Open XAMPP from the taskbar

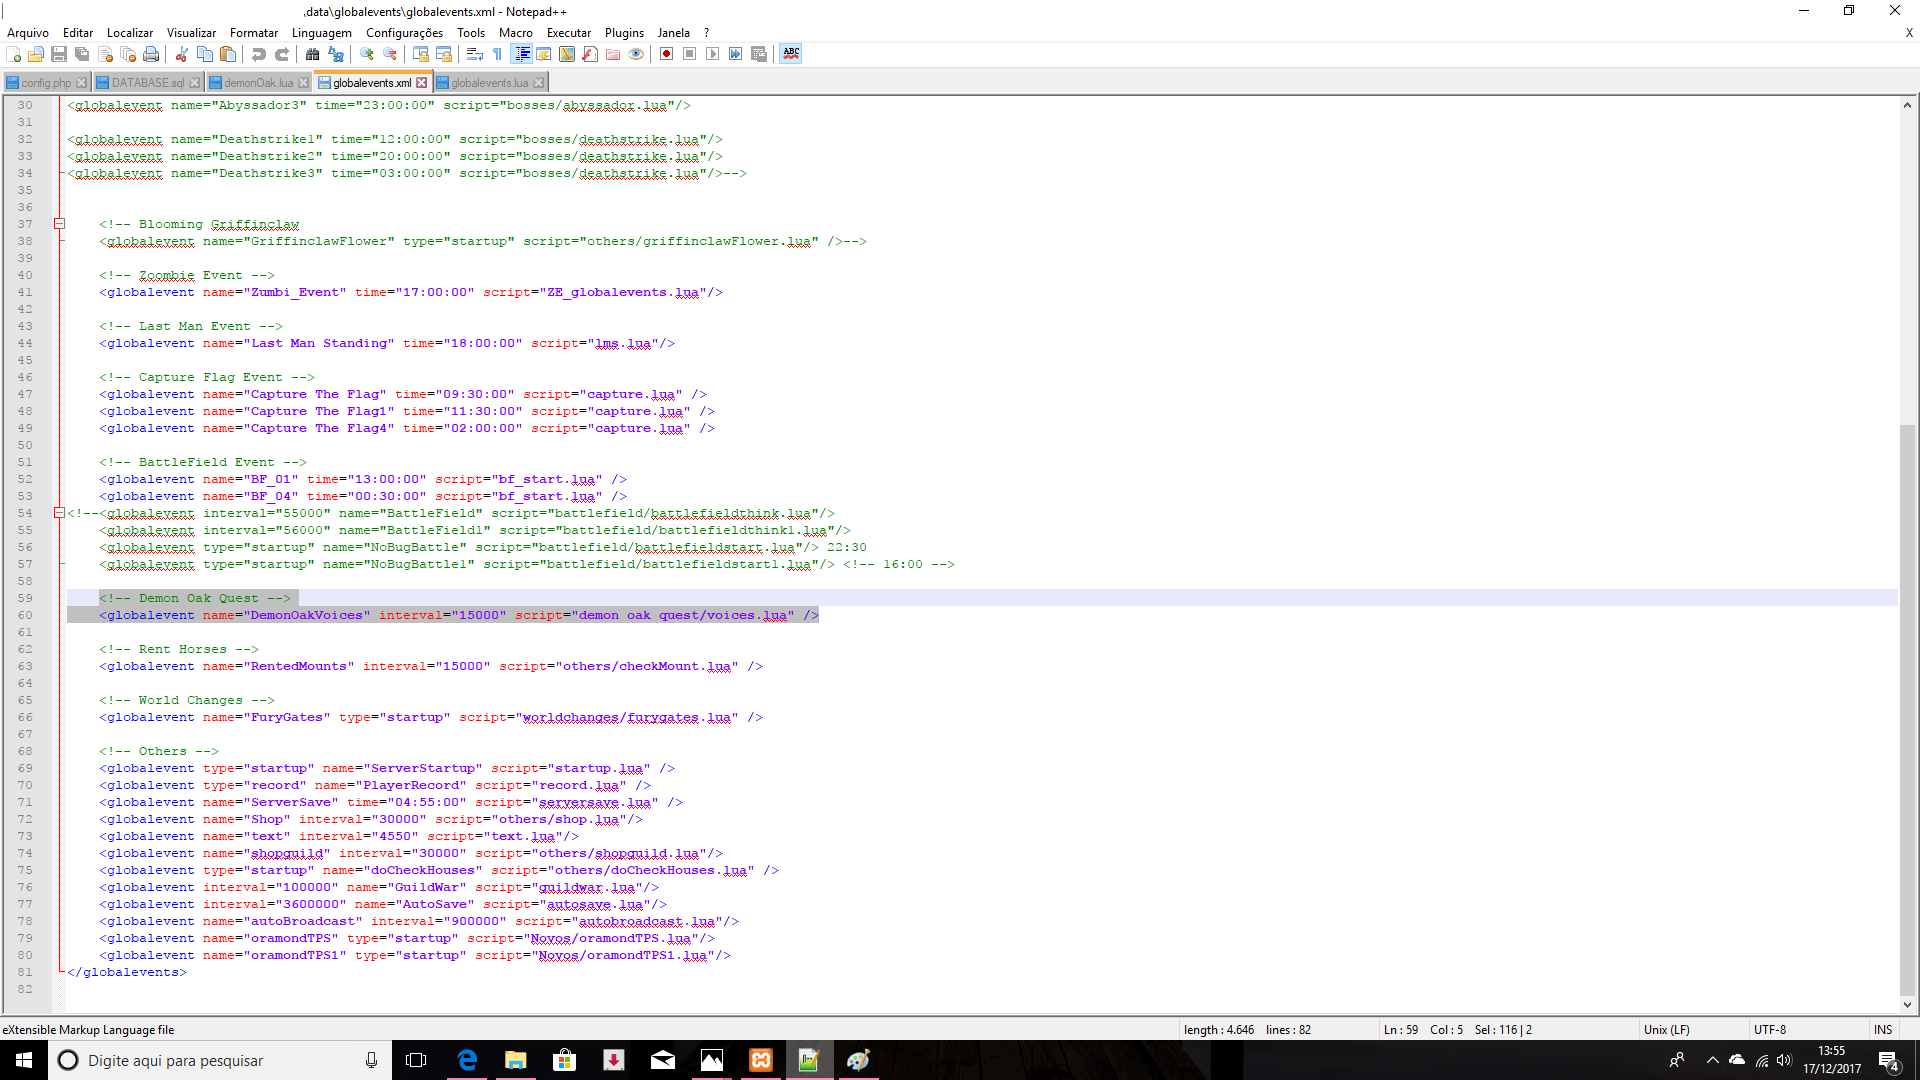click(761, 1060)
